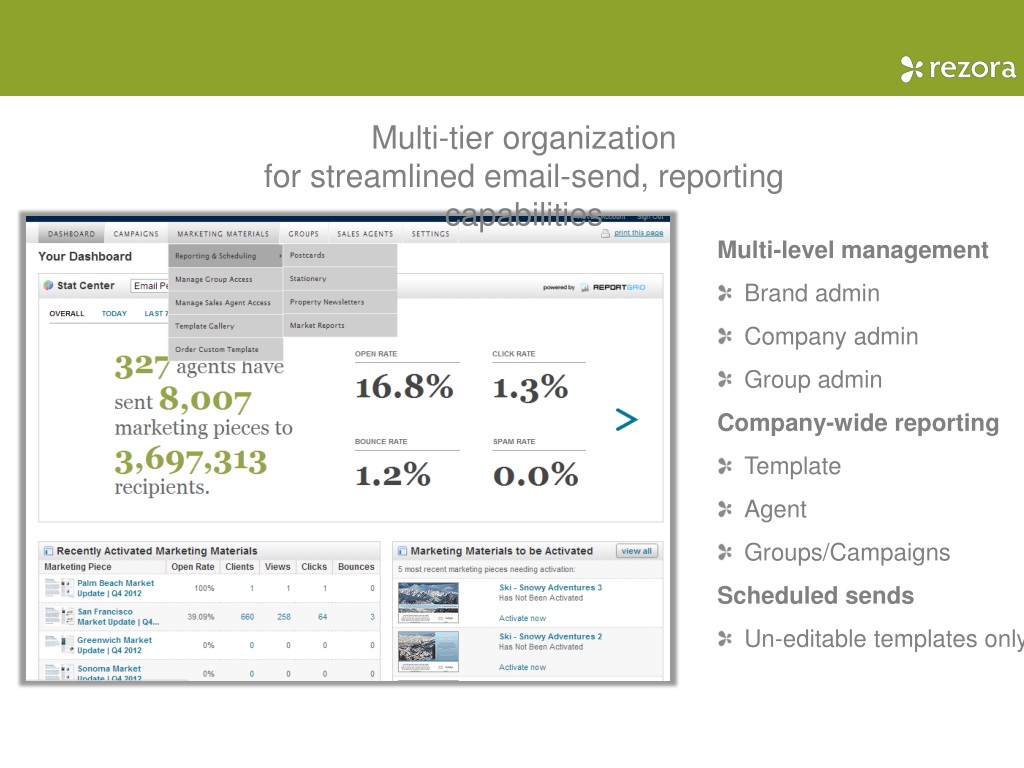Click the Scheduled sends heading
The image size is (1024, 768).
pyautogui.click(x=816, y=596)
